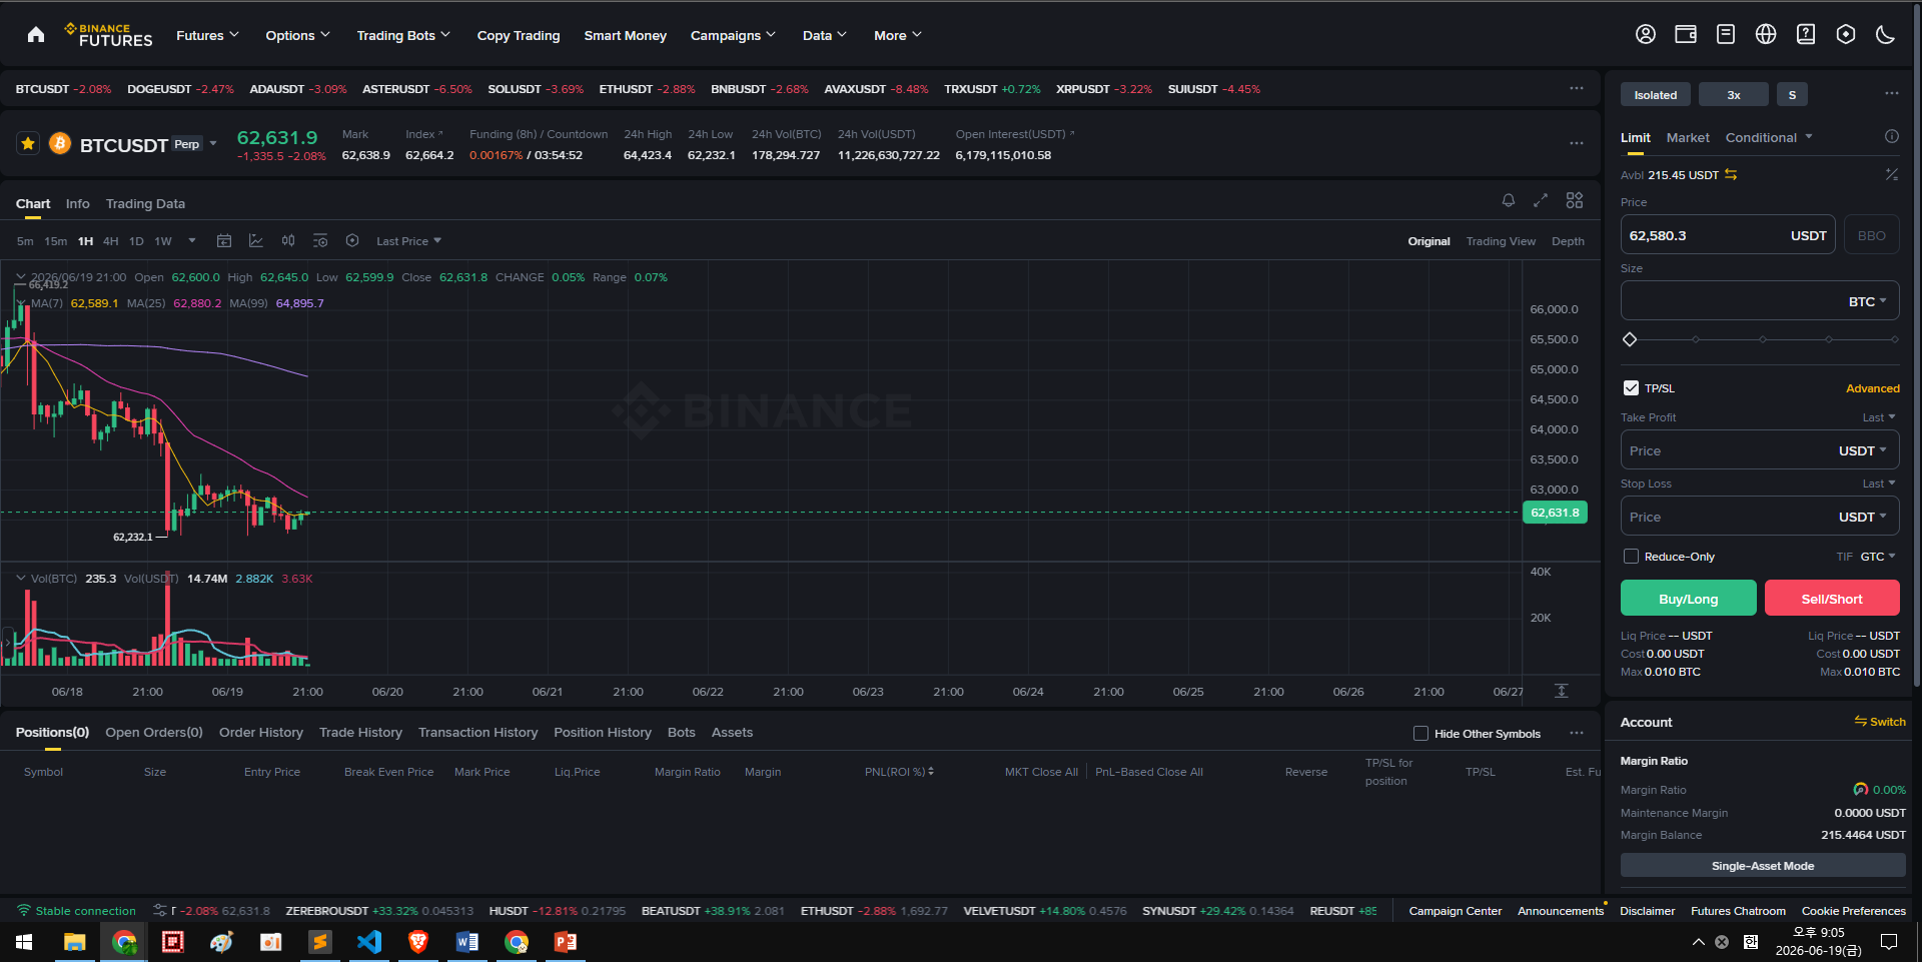1922x962 pixels.
Task: Click the Single-Asset Mode button
Action: click(1762, 866)
